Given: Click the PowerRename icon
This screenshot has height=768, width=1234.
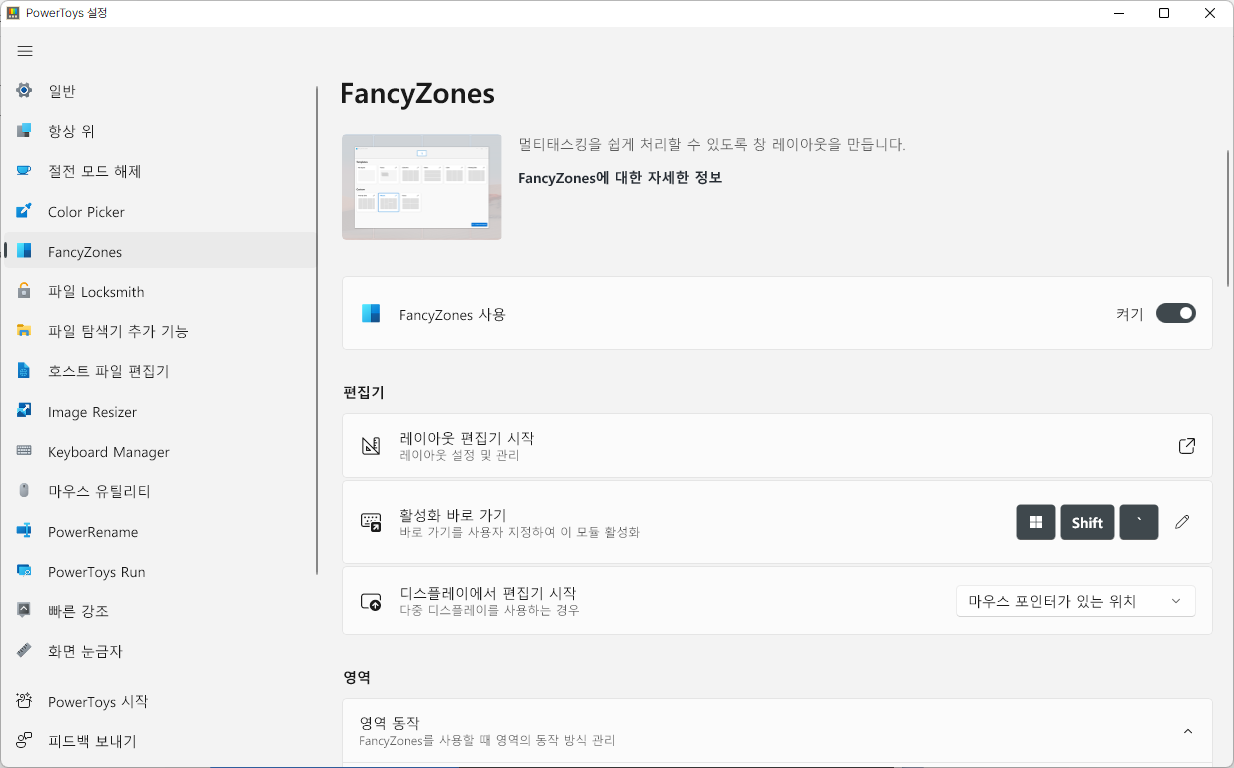Looking at the screenshot, I should pos(24,531).
